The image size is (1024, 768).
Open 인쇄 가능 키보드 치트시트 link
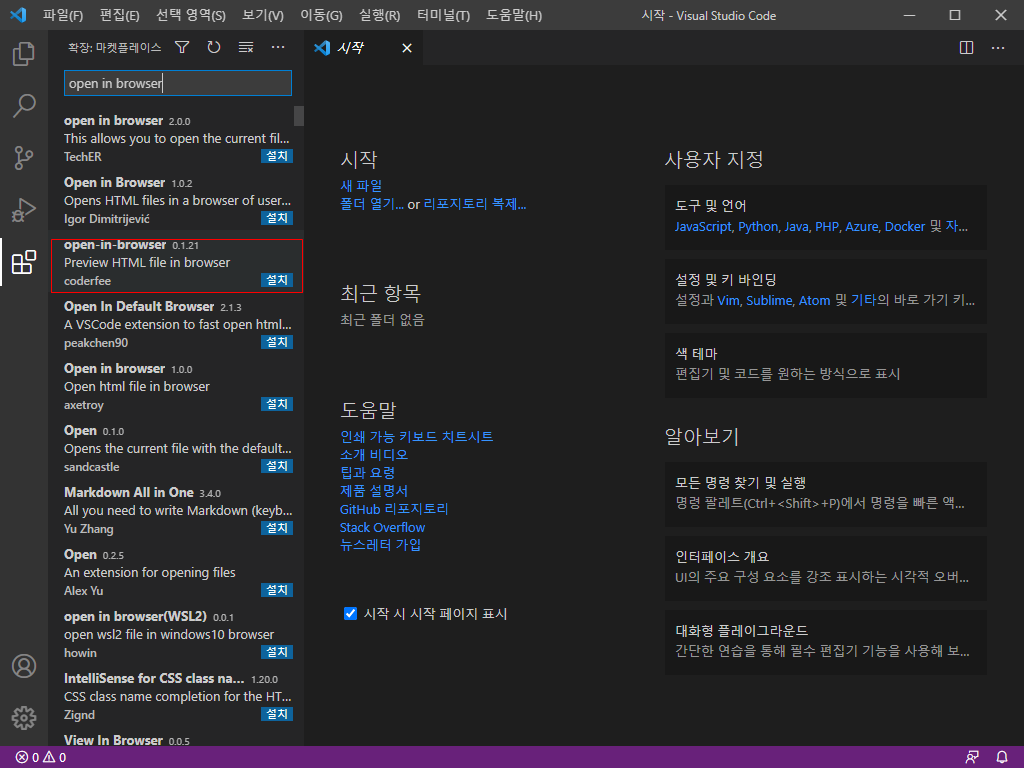click(417, 436)
